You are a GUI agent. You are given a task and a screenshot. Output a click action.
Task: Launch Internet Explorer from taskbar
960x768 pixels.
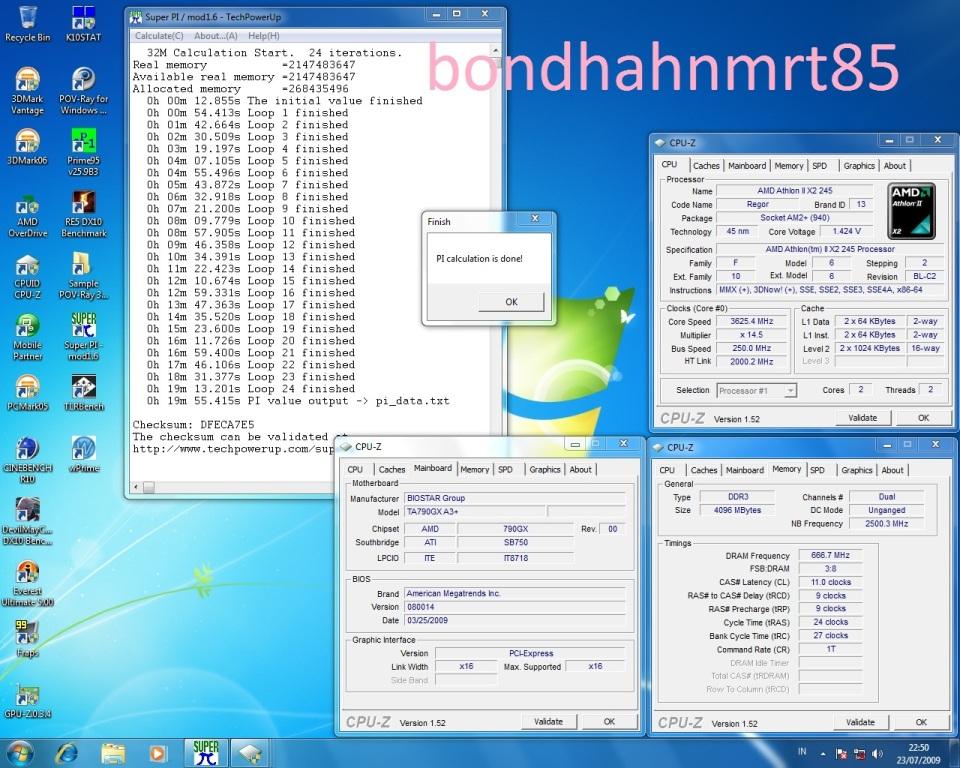(x=67, y=753)
